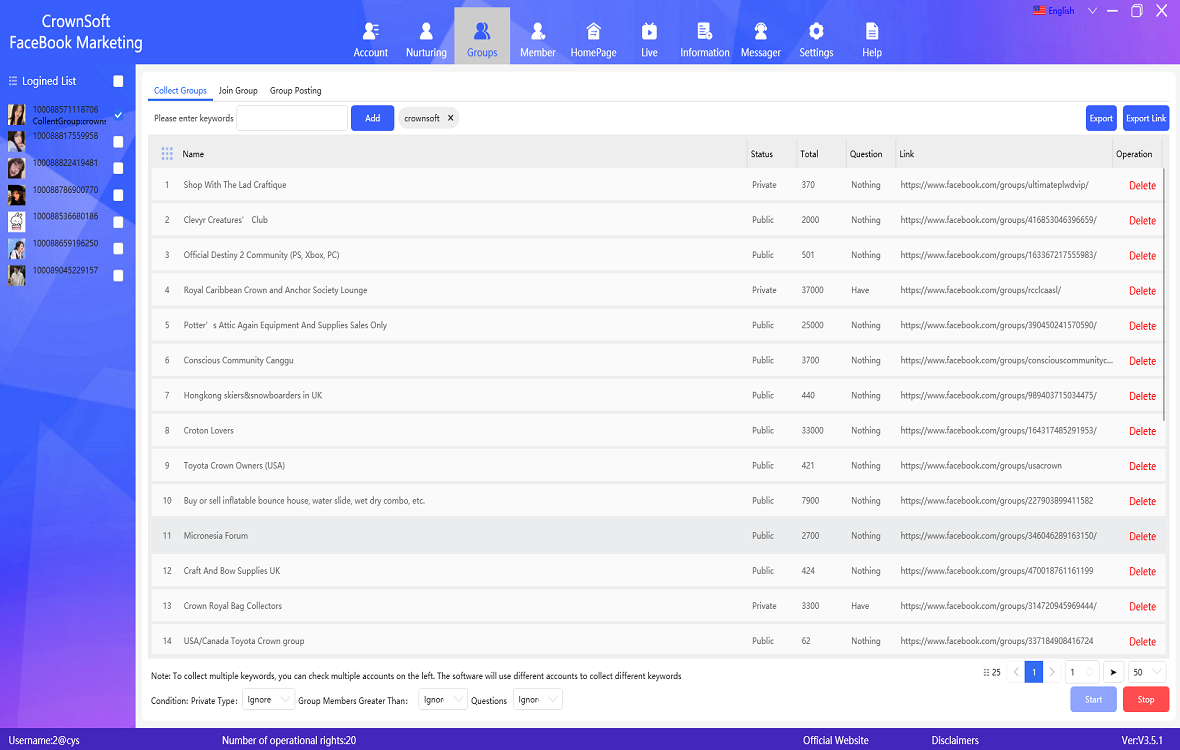
Task: Go to previous page arrow
Action: point(1016,672)
